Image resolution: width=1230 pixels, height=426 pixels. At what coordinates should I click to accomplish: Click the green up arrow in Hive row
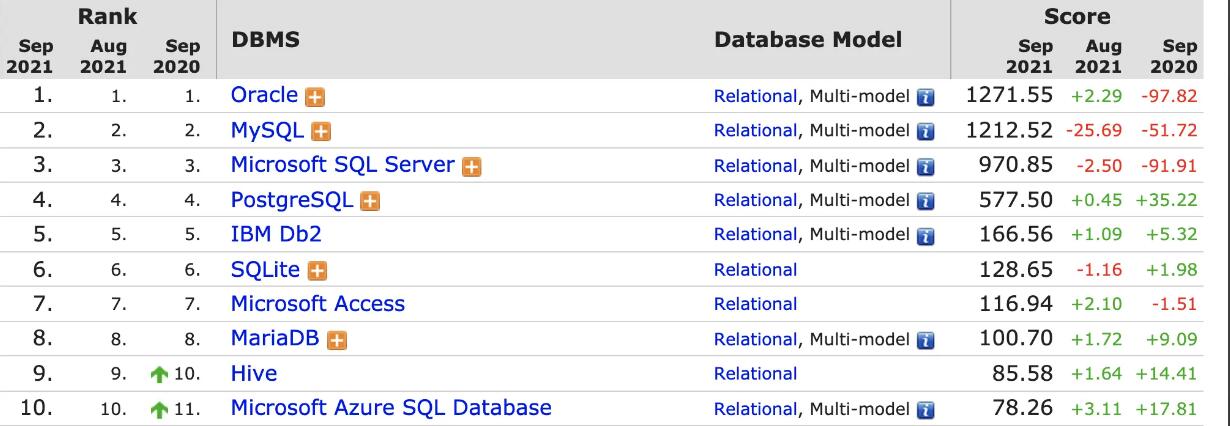pos(156,375)
